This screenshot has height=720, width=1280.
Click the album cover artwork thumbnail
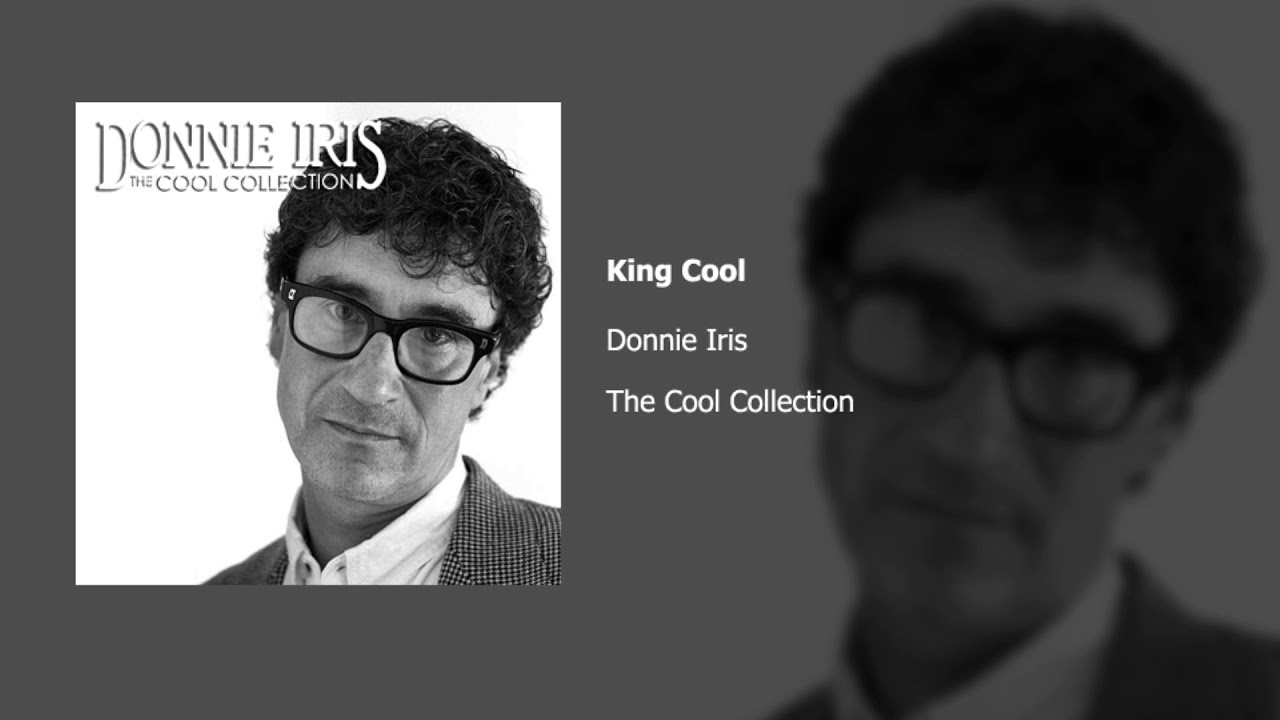pyautogui.click(x=318, y=343)
